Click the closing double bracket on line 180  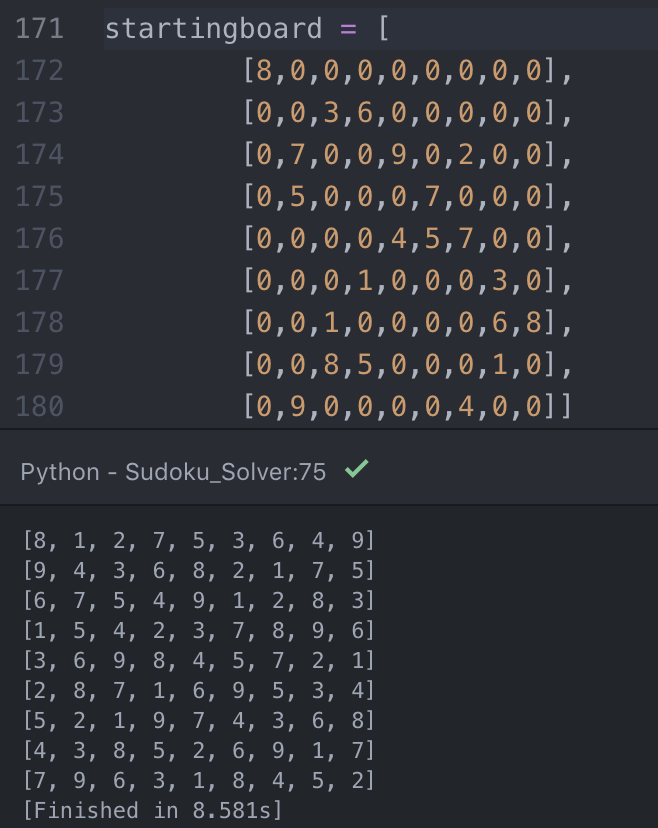[558, 406]
